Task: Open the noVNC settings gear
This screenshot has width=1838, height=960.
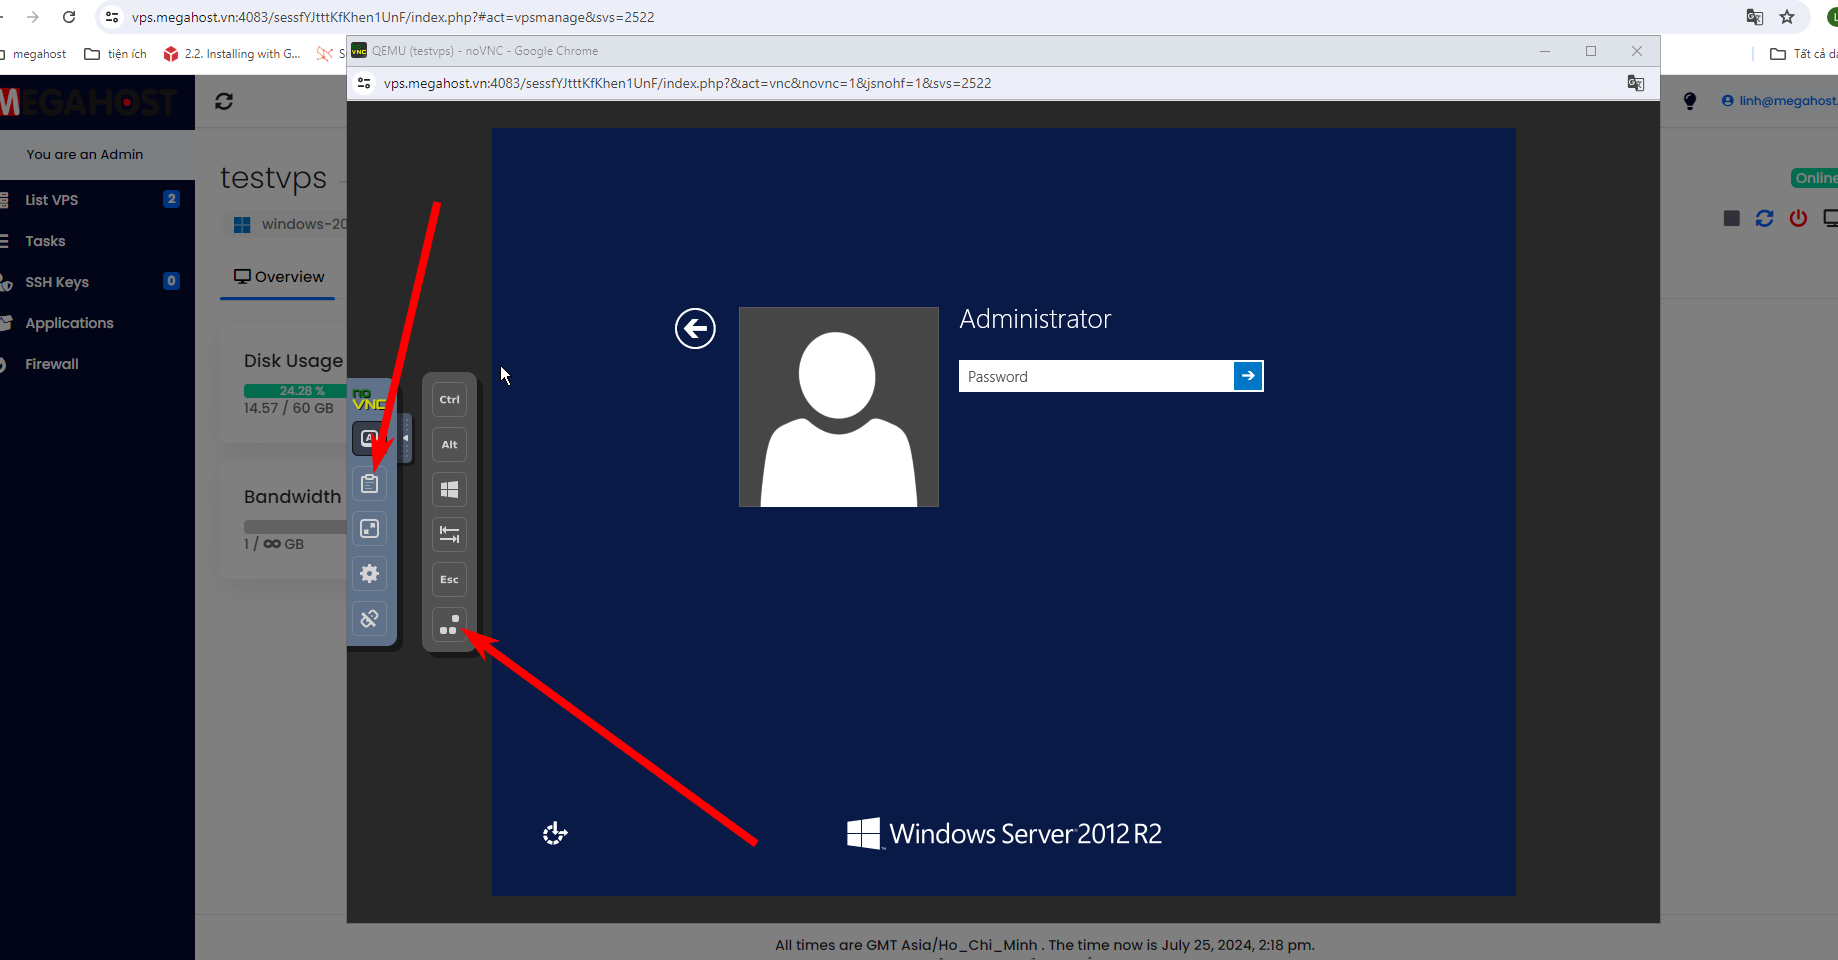Action: (x=369, y=574)
